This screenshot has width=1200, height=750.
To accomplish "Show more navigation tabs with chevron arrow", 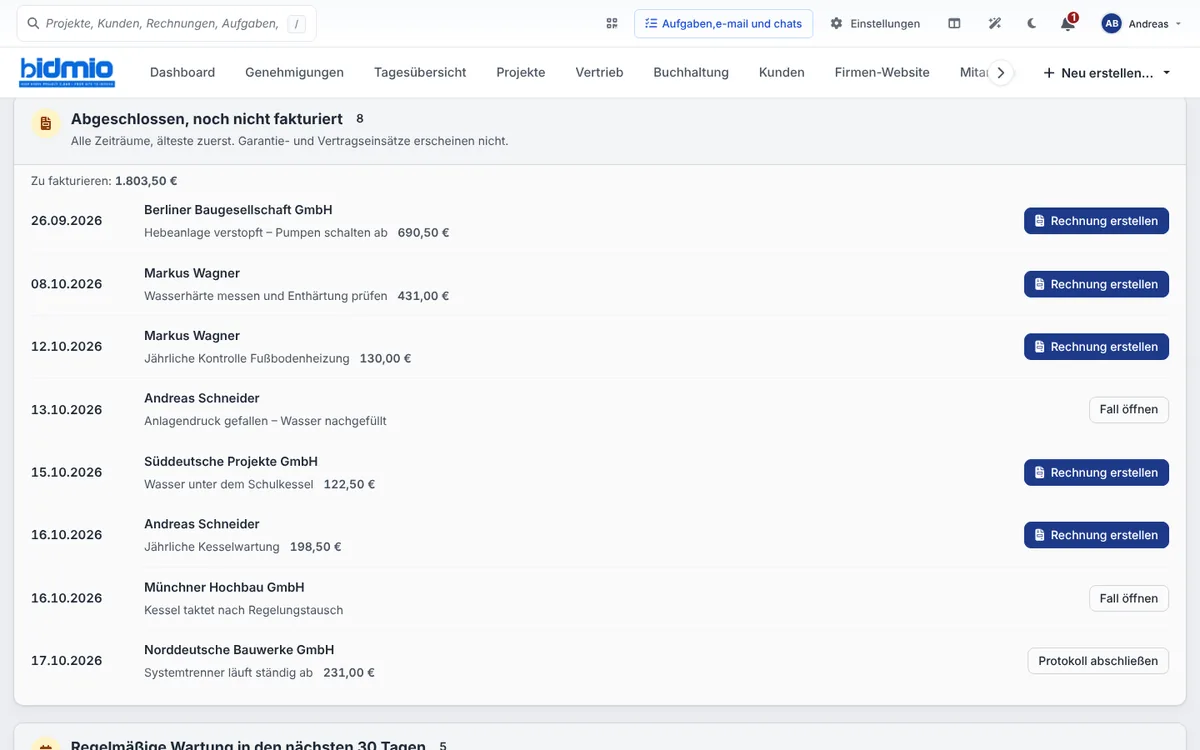I will click(1001, 72).
